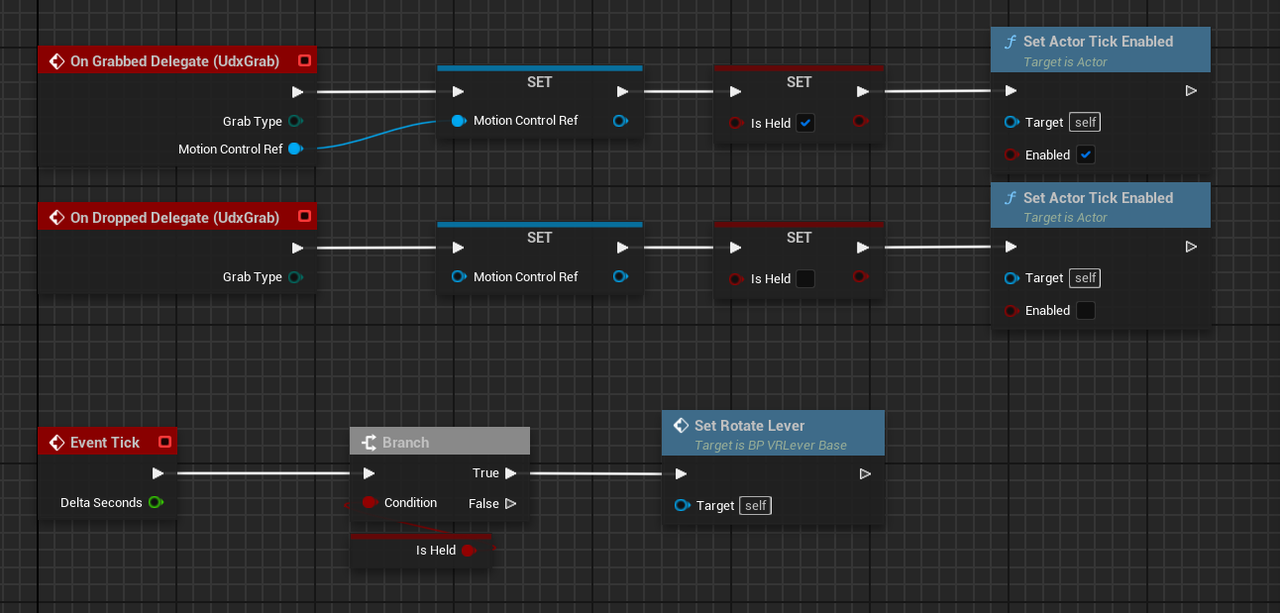1280x613 pixels.
Task: Click the Branch node's False execution pin
Action: 511,503
